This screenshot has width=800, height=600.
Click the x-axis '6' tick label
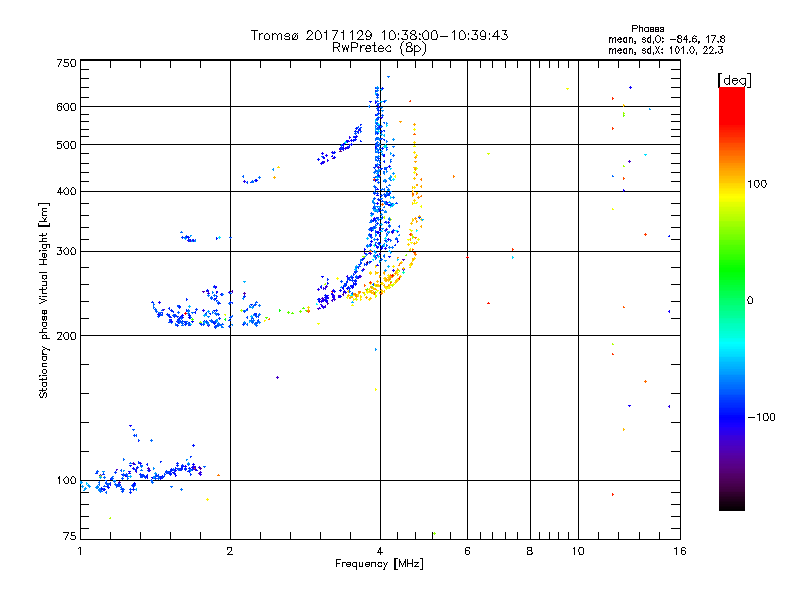tap(467, 551)
